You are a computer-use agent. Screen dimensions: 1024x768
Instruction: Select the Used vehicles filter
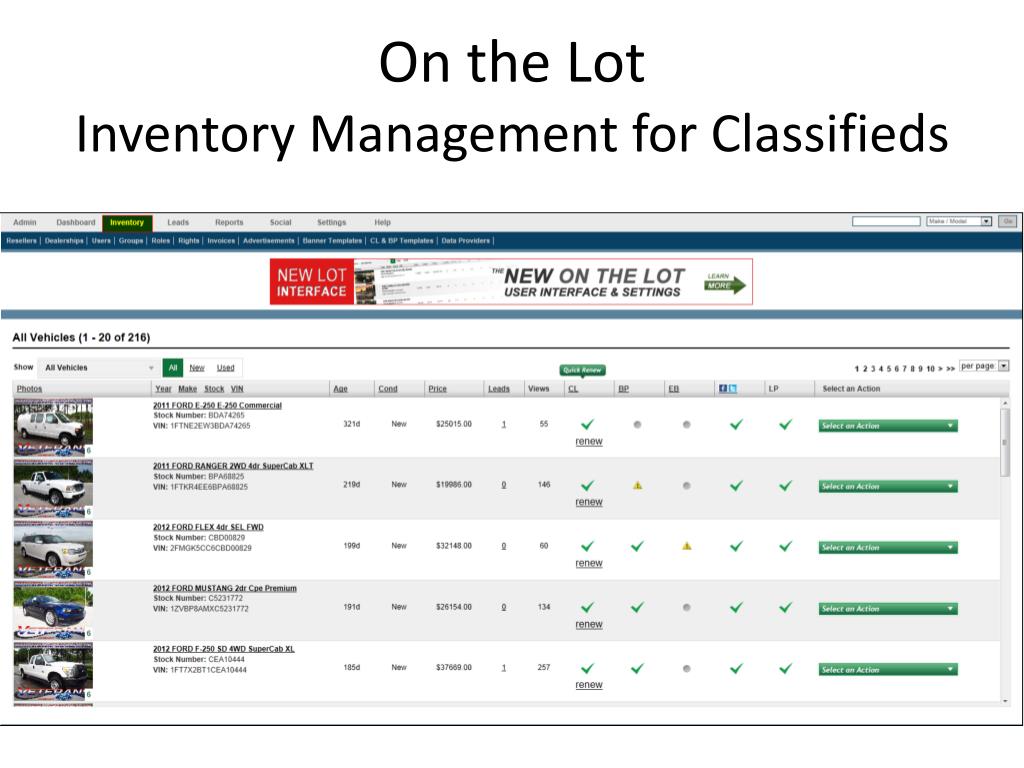[225, 368]
